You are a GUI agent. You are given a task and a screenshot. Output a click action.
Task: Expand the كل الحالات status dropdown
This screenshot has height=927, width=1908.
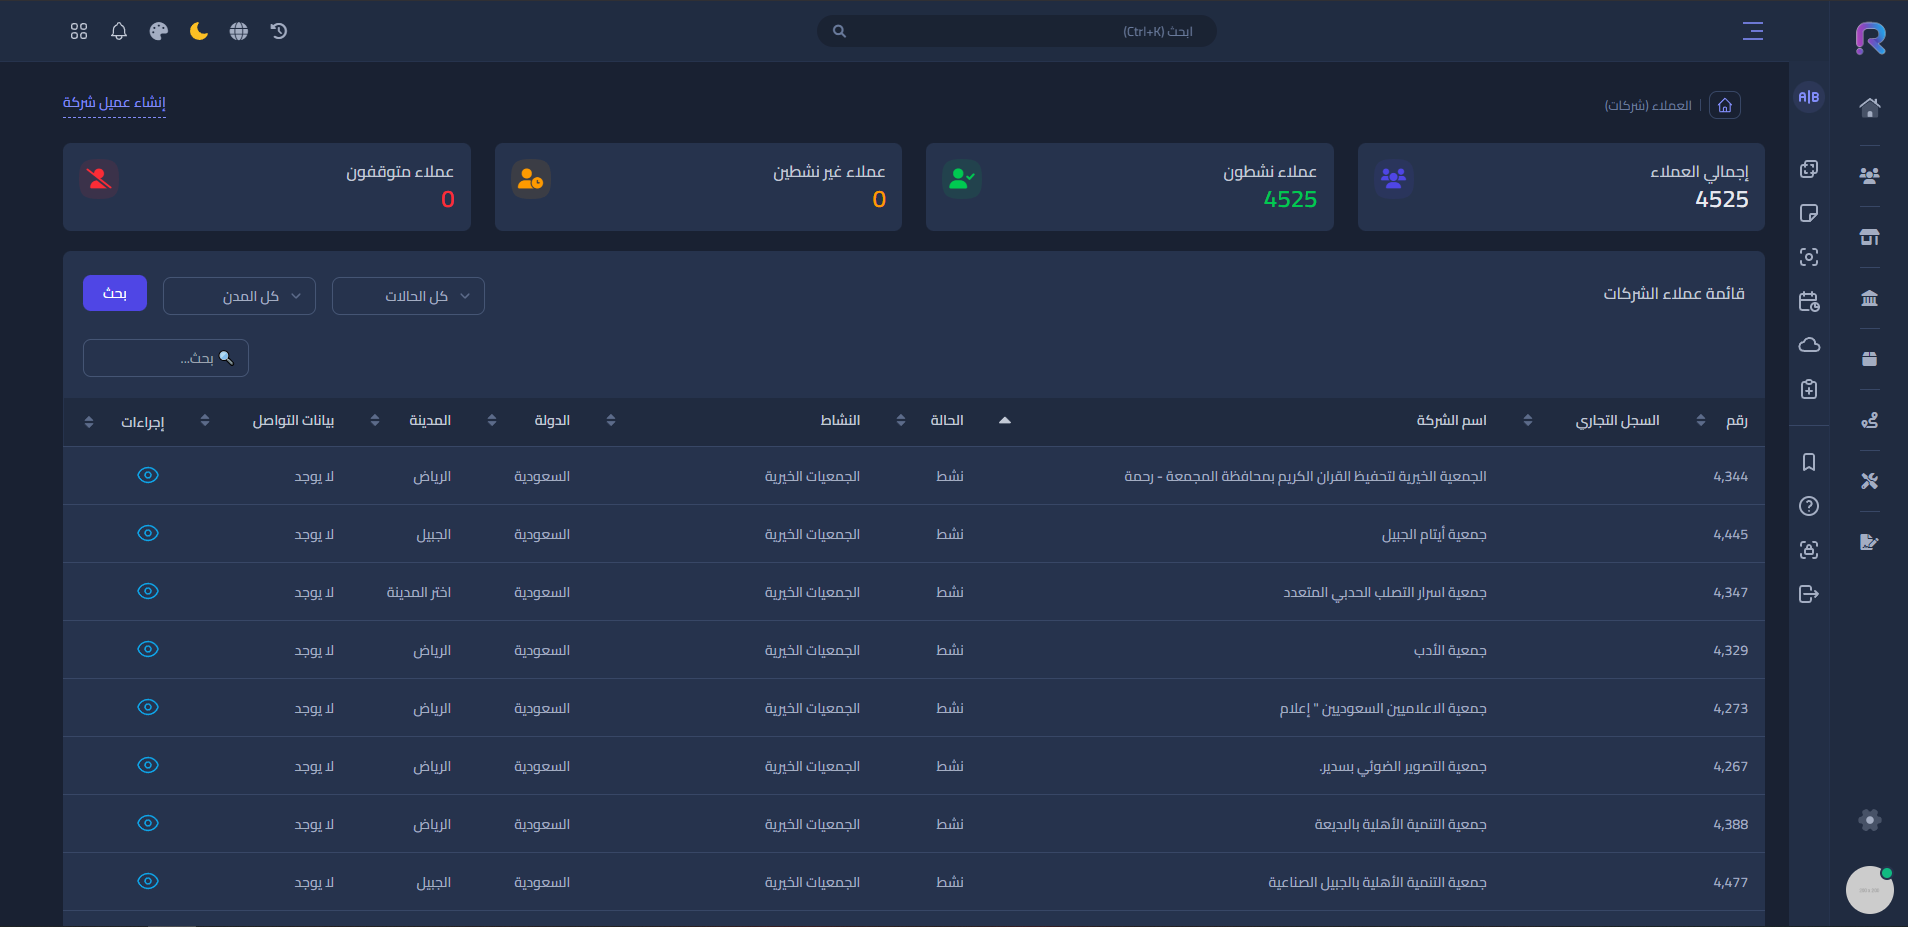pos(408,296)
